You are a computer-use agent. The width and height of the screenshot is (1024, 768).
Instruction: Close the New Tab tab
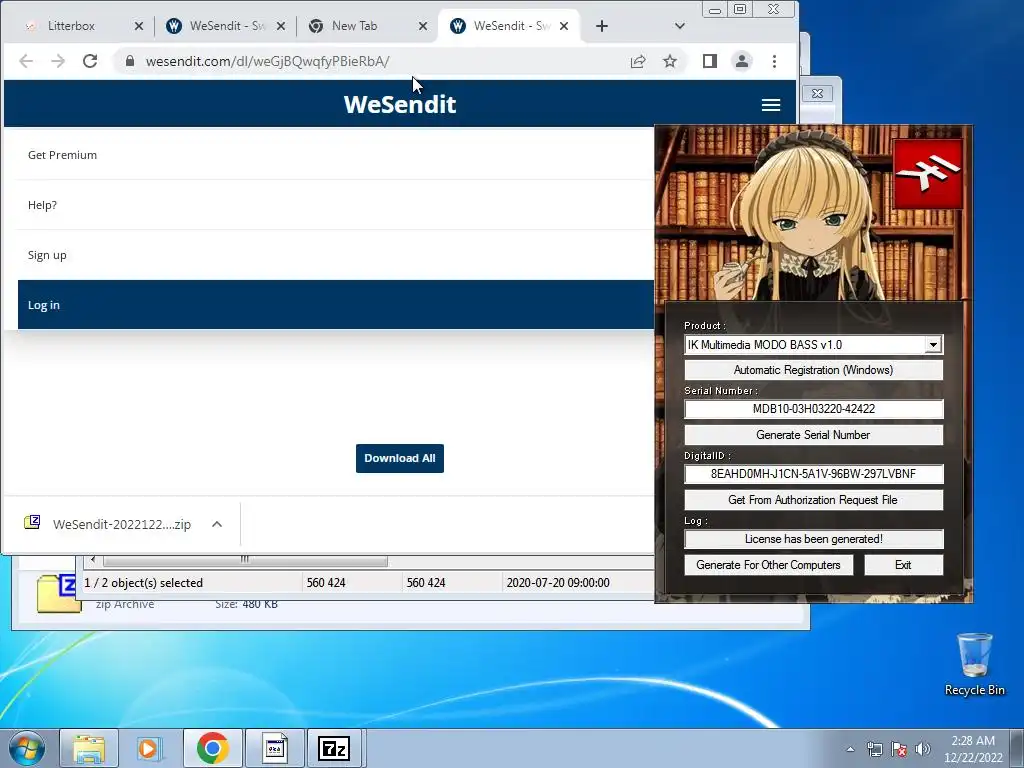coord(423,26)
